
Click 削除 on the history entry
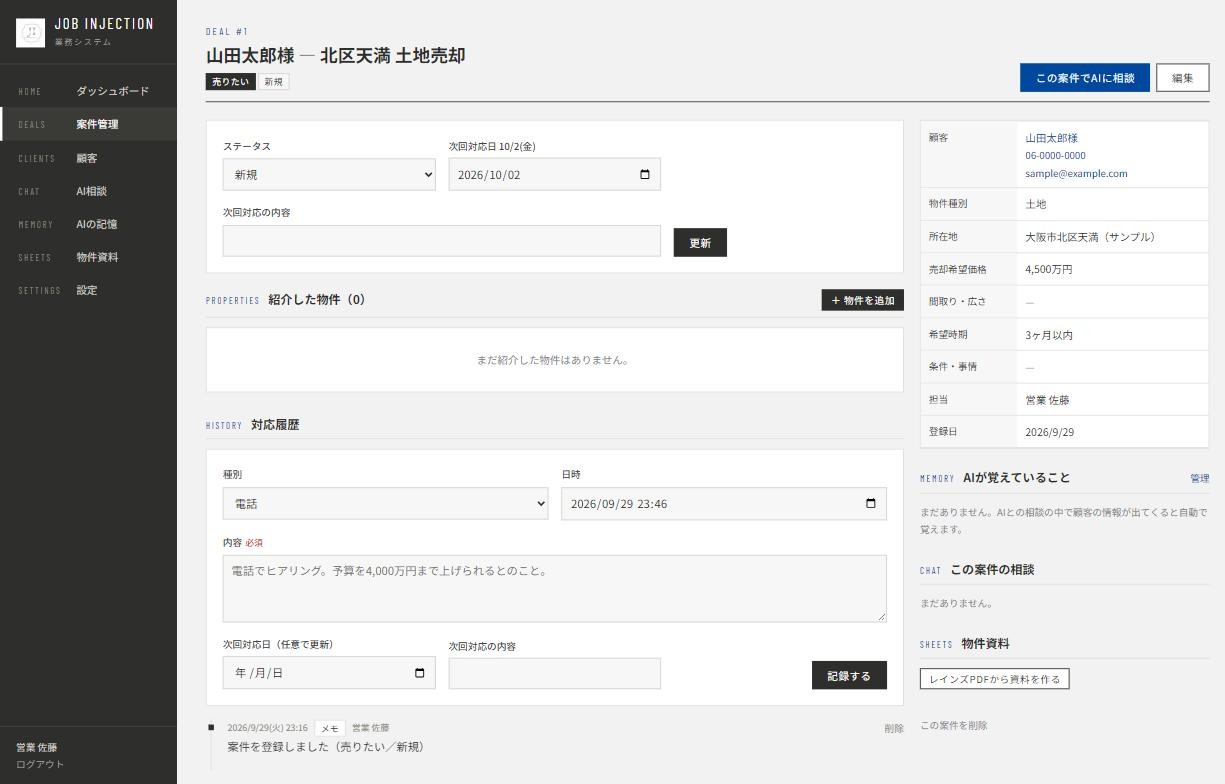[894, 729]
